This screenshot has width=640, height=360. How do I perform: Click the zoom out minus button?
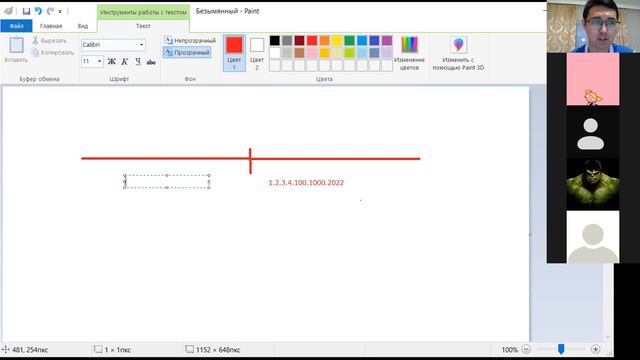[527, 349]
